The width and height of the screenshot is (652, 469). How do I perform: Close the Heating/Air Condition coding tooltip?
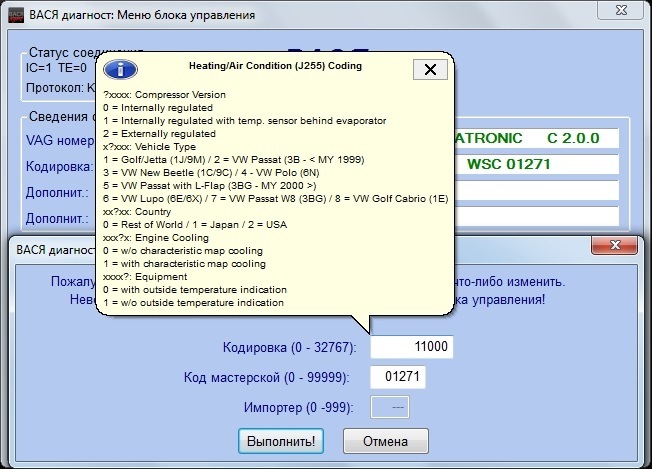point(430,69)
